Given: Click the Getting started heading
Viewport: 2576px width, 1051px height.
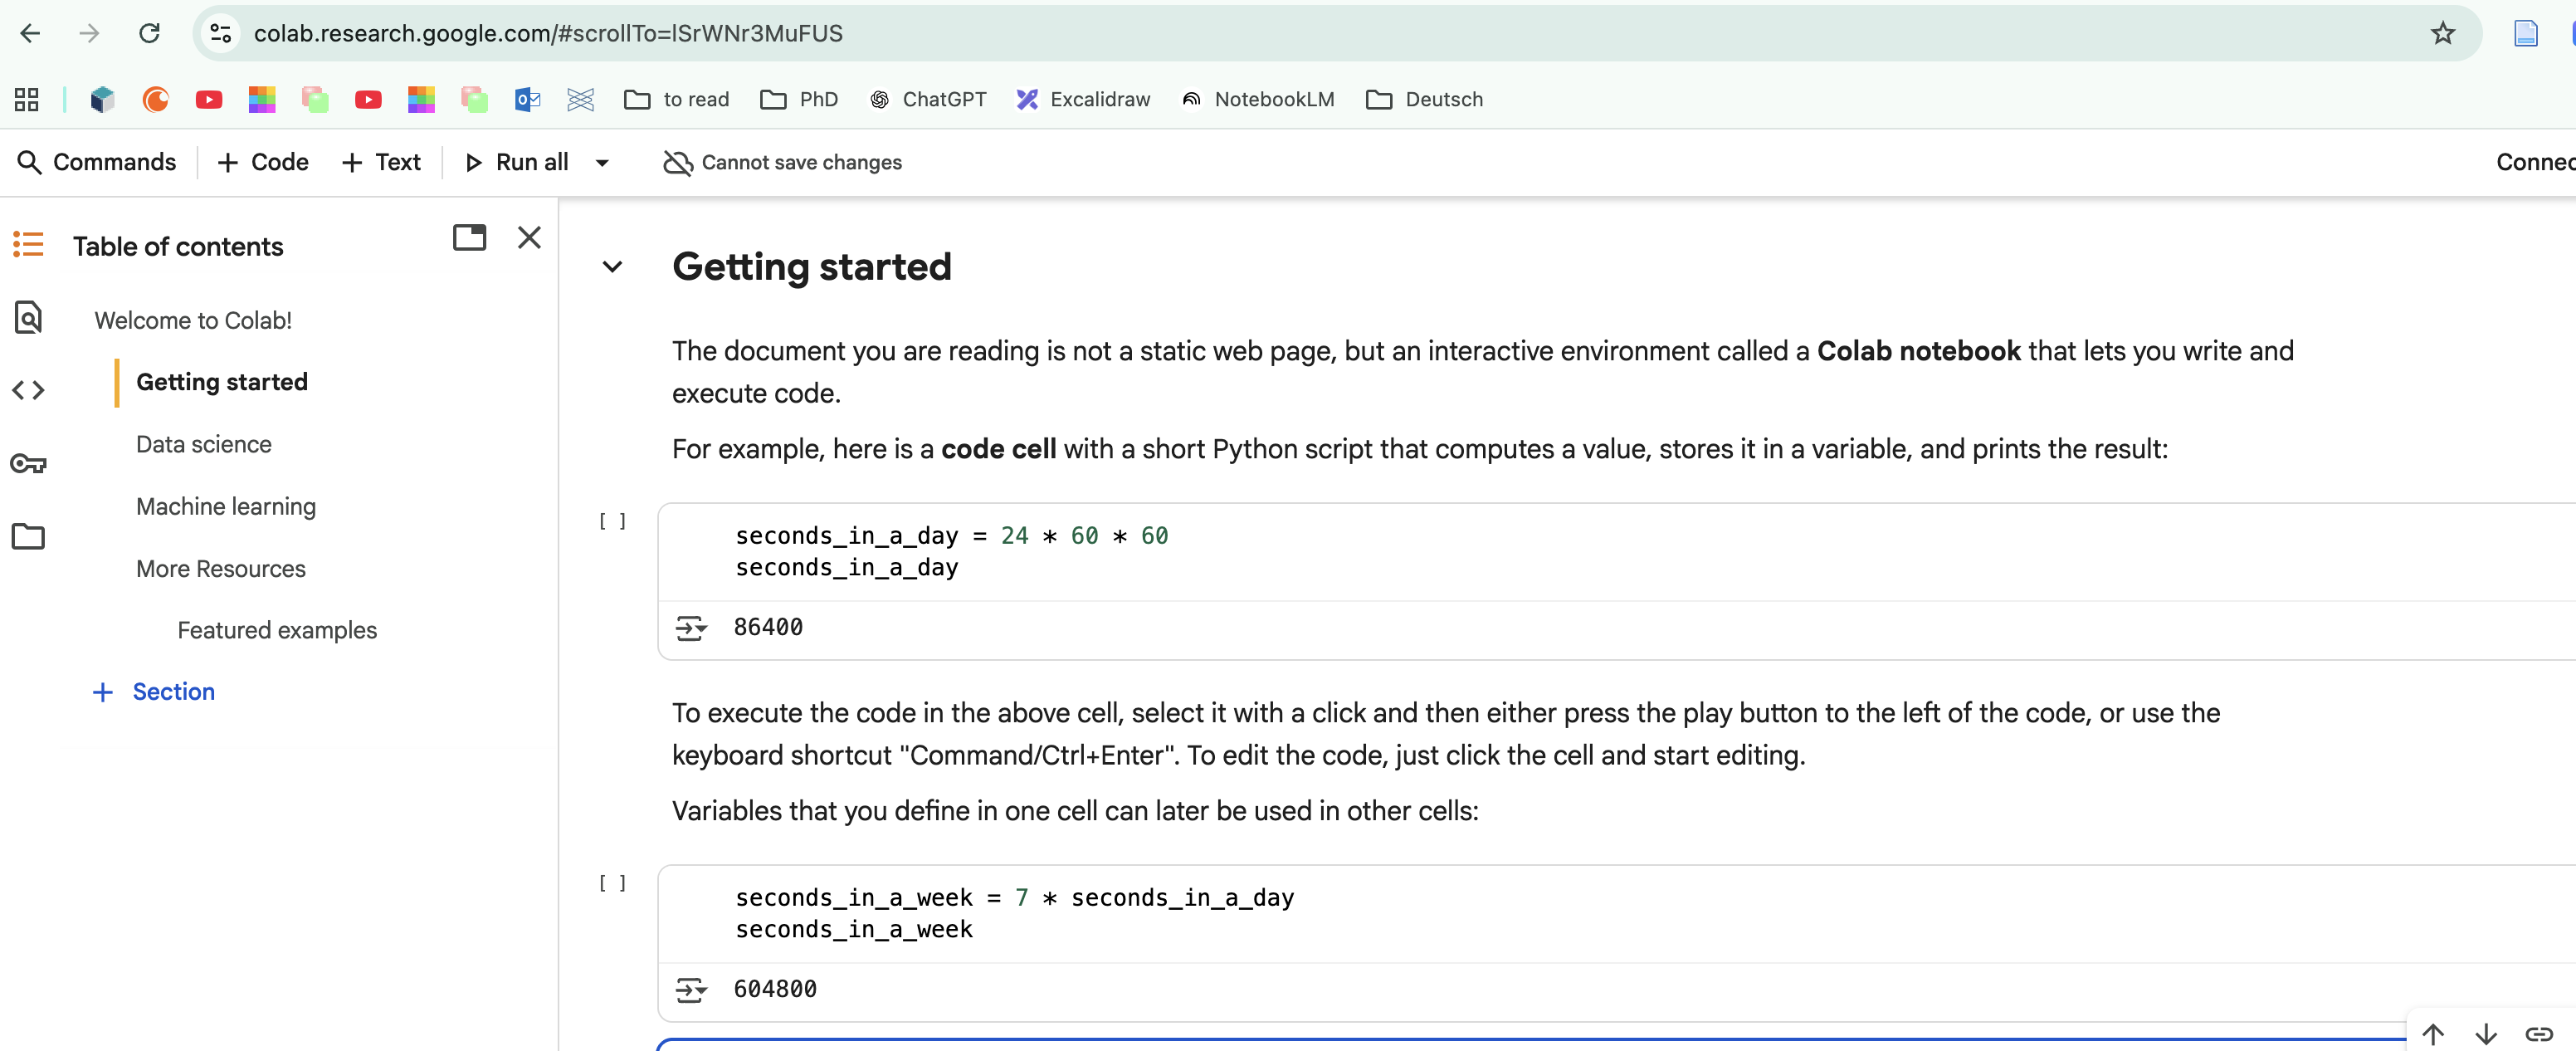Looking at the screenshot, I should (x=811, y=267).
